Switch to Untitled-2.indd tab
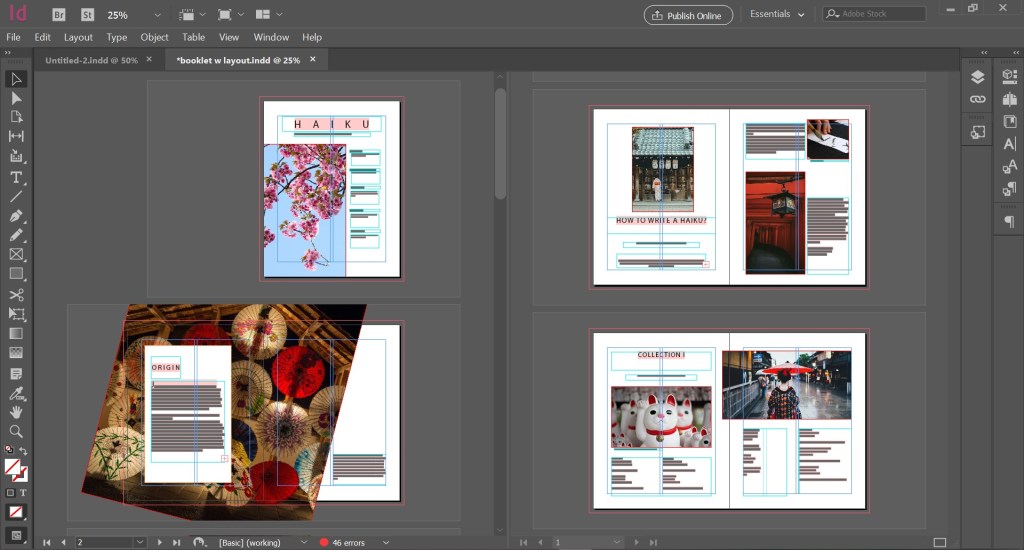1024x550 pixels. [x=90, y=60]
